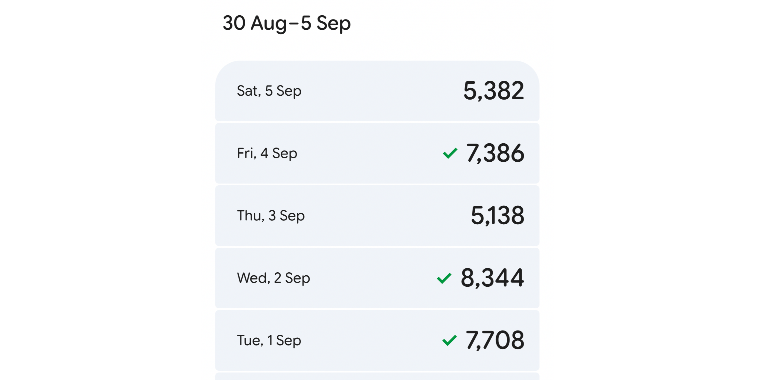This screenshot has width=760, height=380.
Task: Click the empty middle of the Sat, 5 Sep card
Action: coord(377,91)
